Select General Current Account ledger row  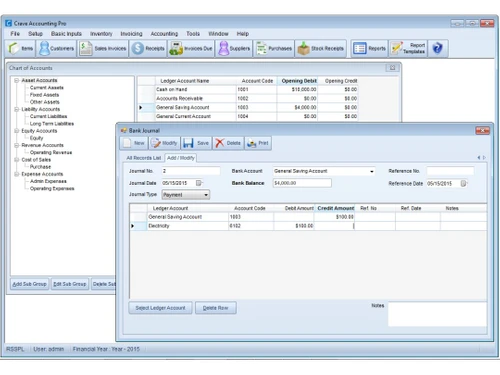tap(248, 116)
